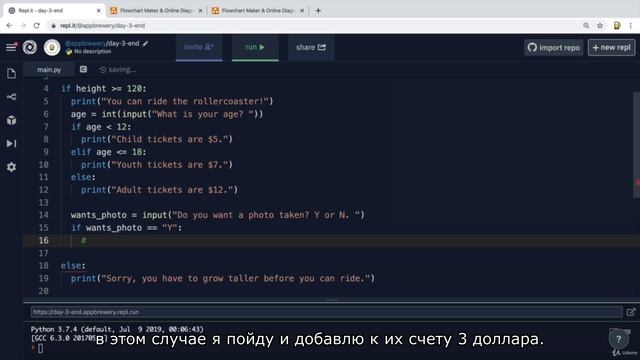
Task: Switch to second Flowchart Maker tab
Action: (x=258, y=11)
